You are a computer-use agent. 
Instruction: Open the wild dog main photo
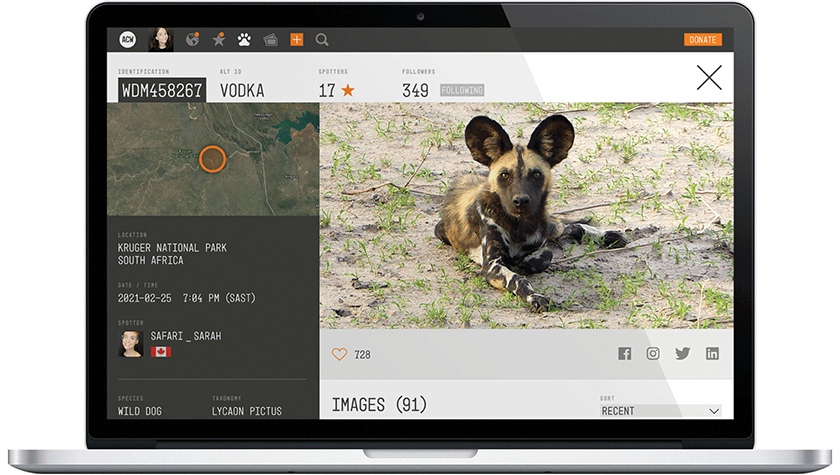tap(527, 216)
